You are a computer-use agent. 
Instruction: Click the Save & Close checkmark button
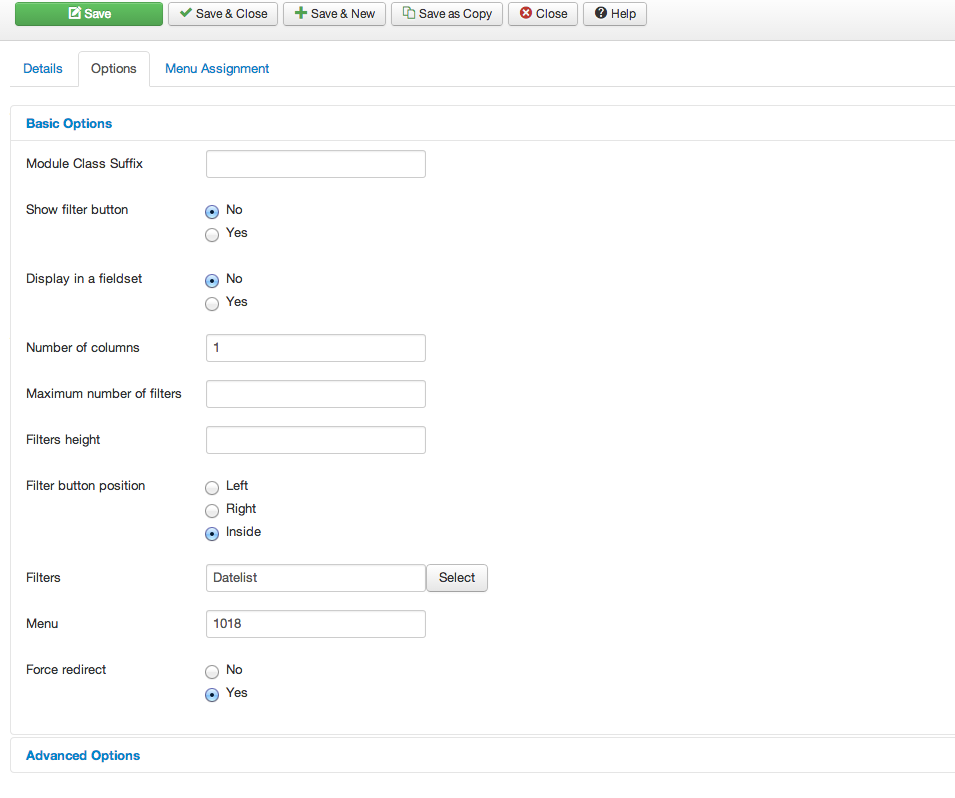[x=223, y=14]
